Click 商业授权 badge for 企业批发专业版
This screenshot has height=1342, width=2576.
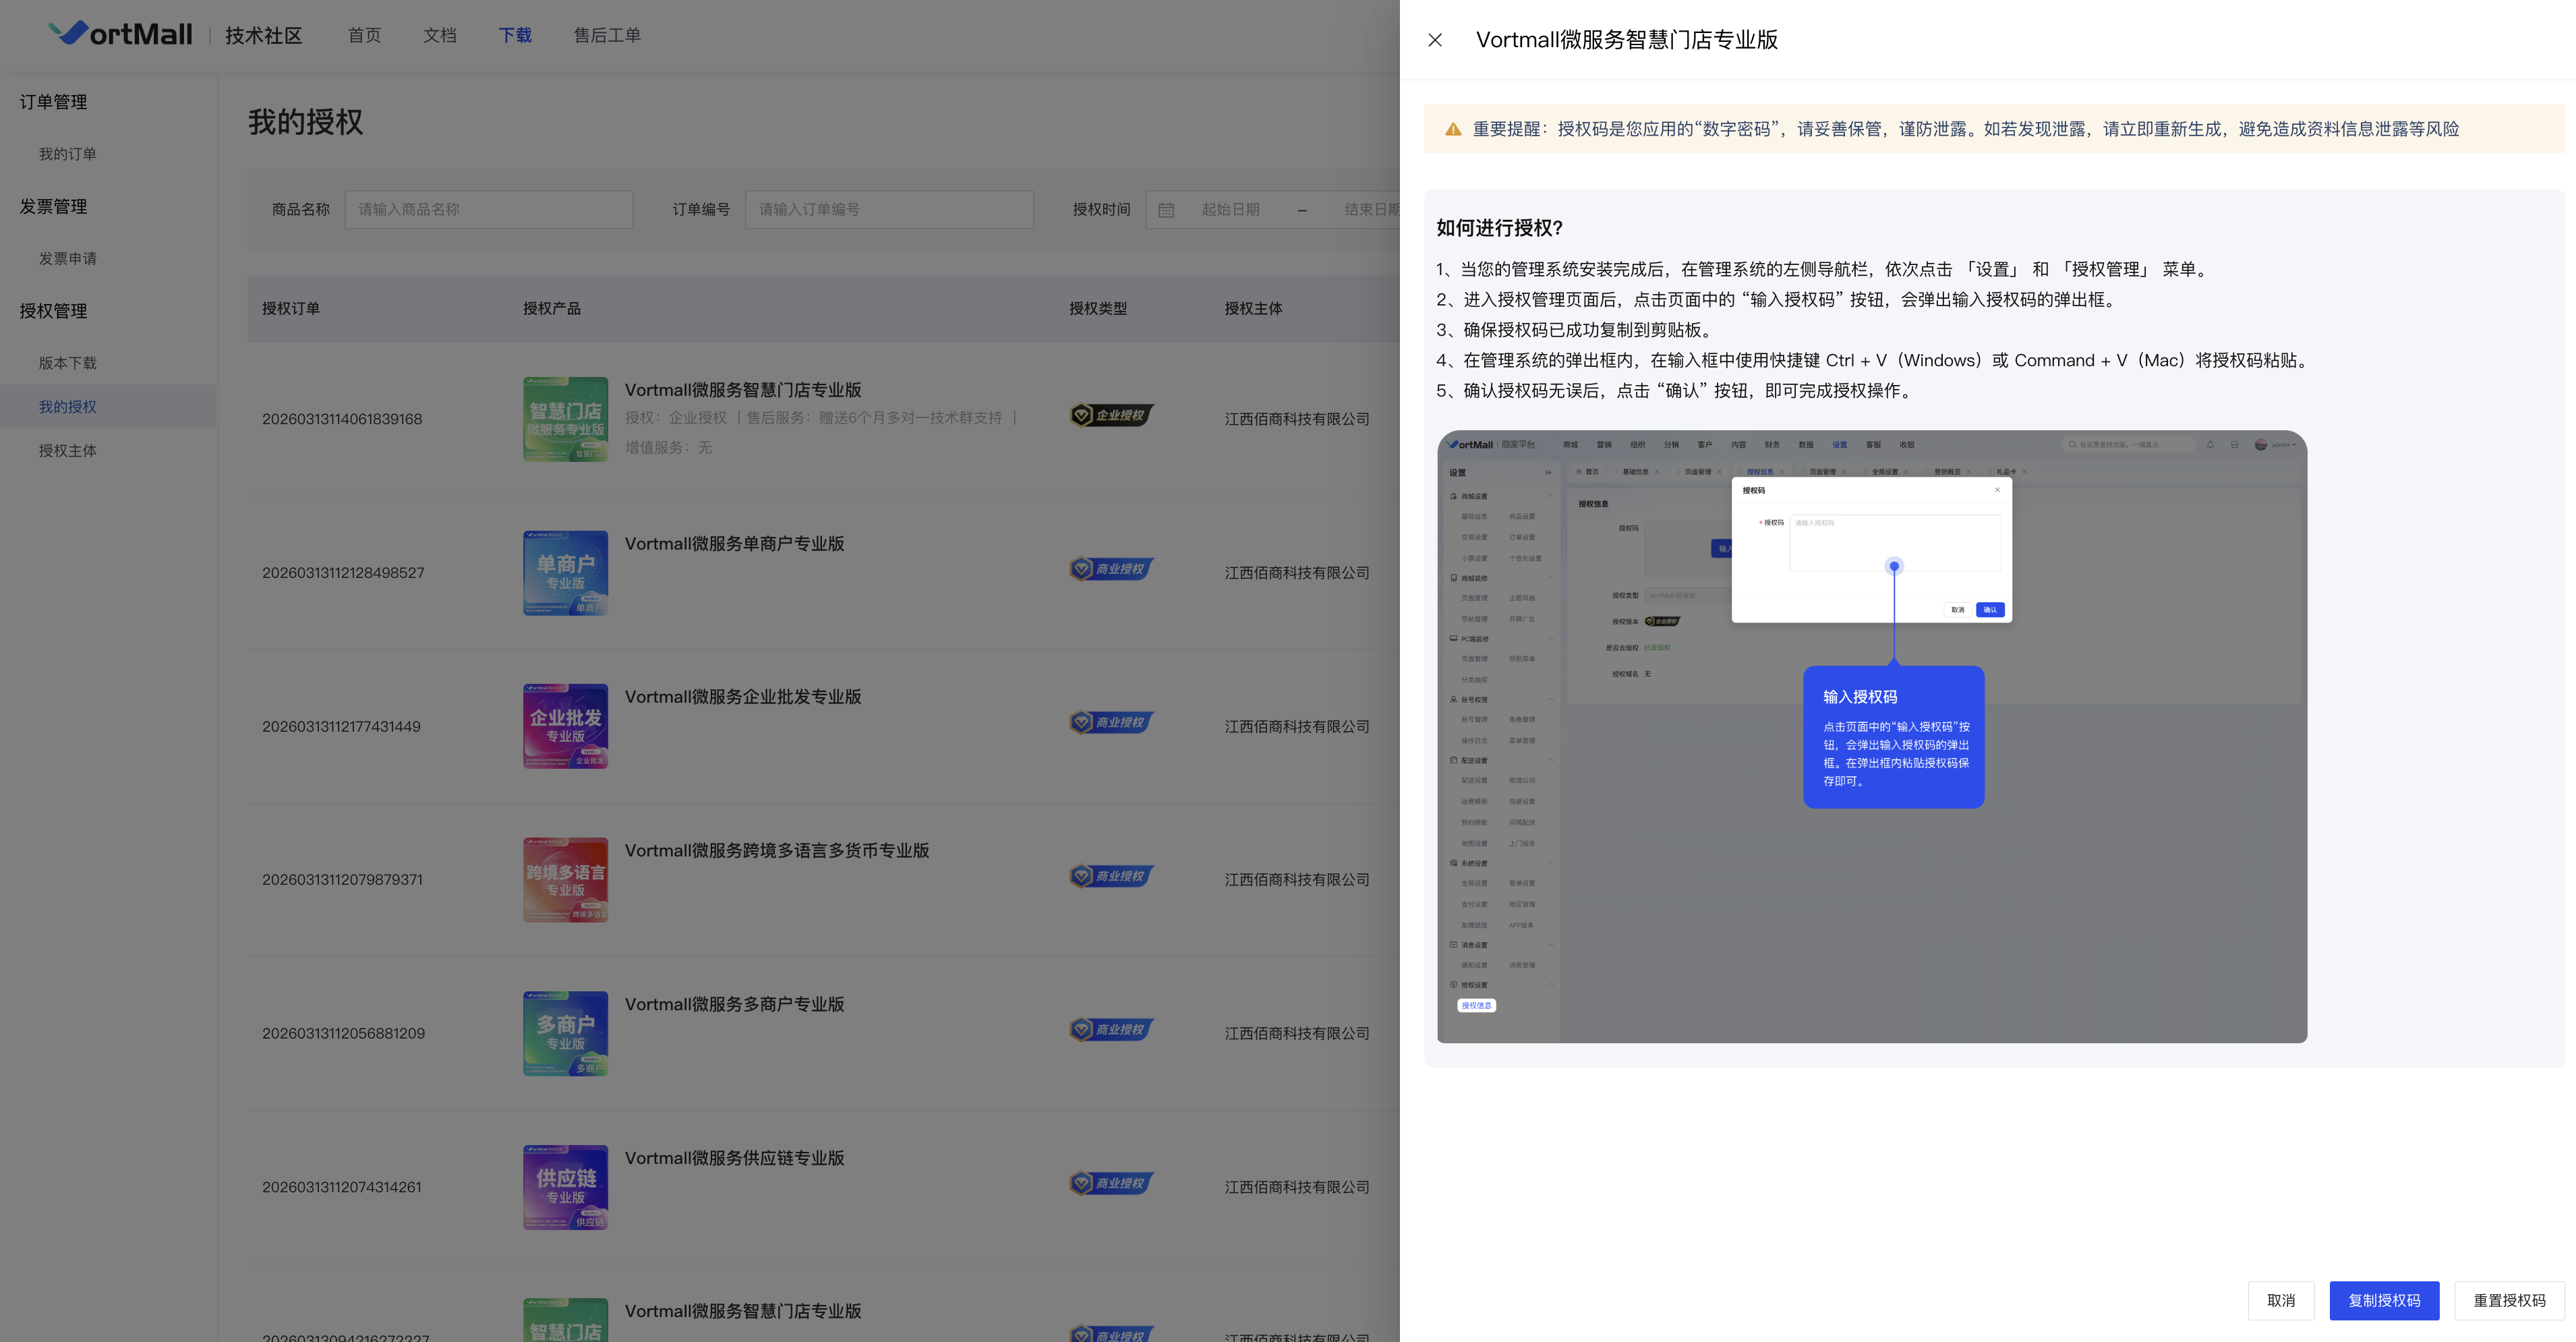tap(1111, 722)
